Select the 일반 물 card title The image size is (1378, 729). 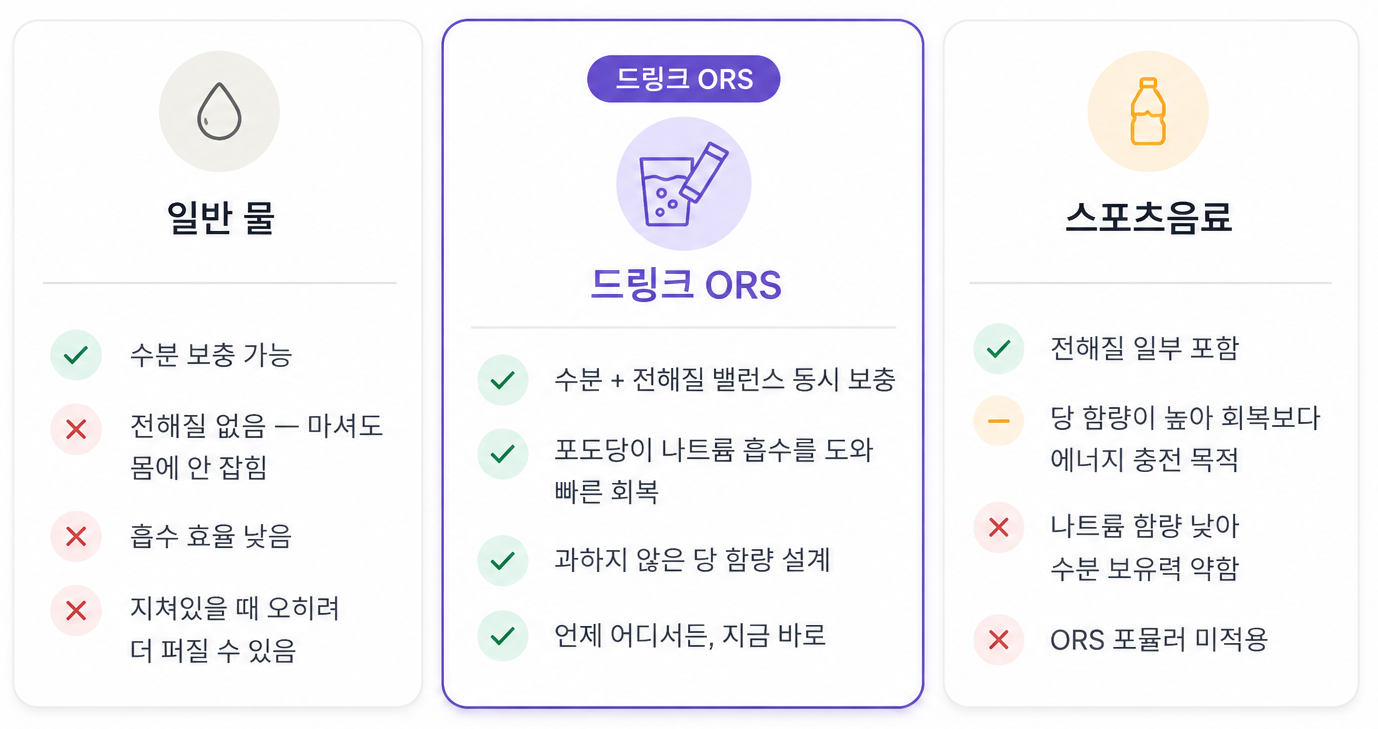[220, 217]
